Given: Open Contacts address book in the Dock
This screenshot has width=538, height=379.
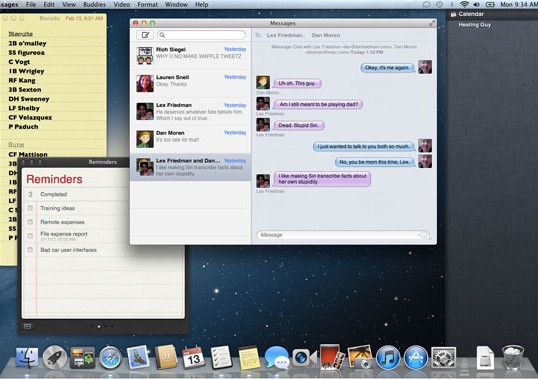Looking at the screenshot, I should click(166, 357).
